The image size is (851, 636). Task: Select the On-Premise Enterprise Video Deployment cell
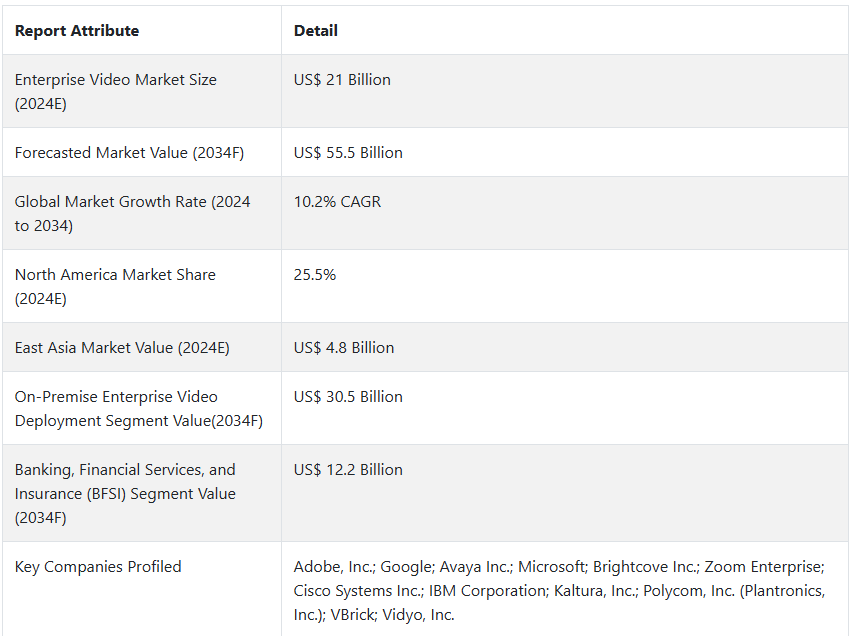click(x=138, y=408)
